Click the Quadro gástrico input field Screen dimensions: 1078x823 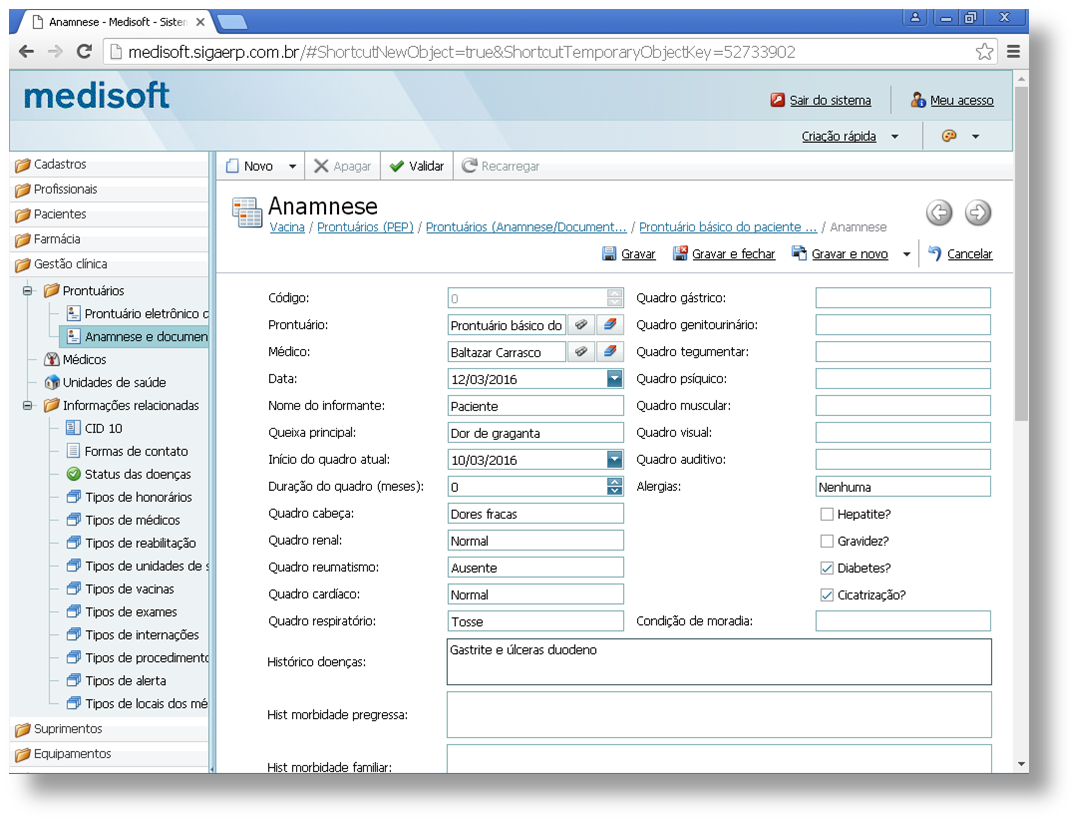click(x=903, y=298)
